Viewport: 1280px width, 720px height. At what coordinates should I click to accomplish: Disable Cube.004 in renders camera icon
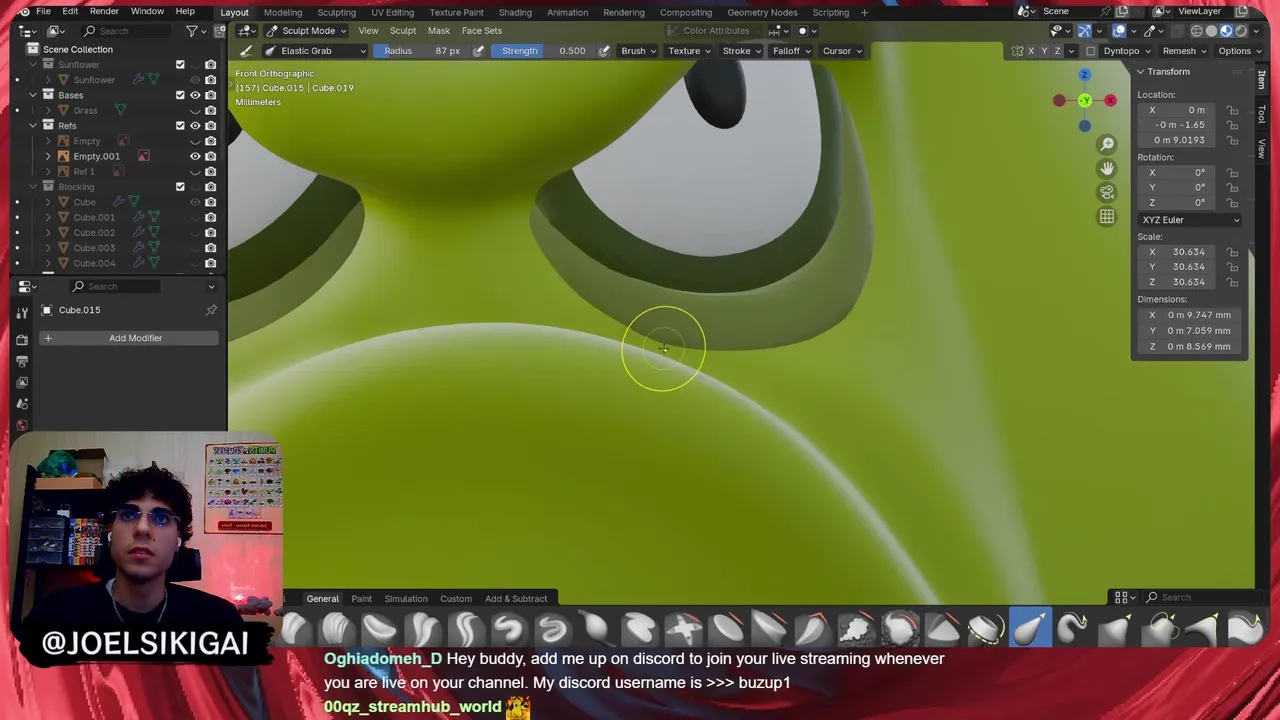210,263
